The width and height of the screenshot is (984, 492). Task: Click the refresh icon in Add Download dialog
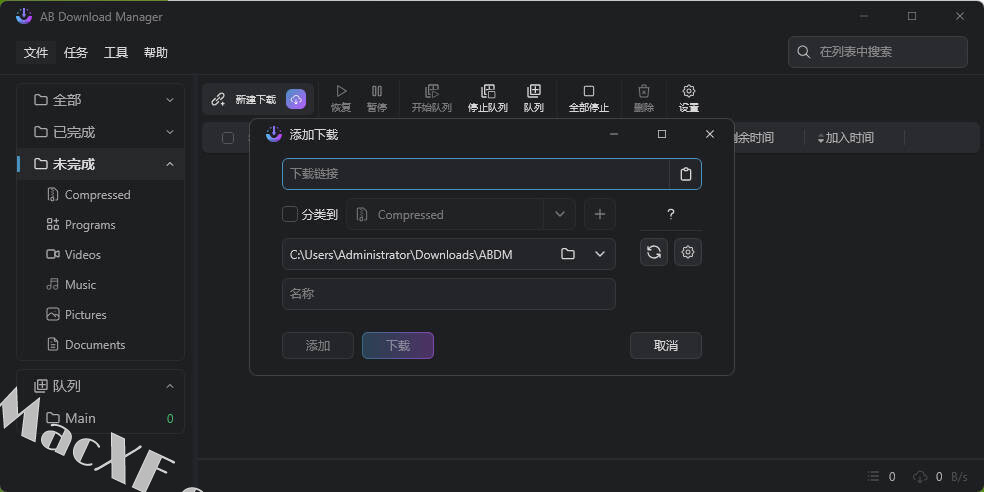[654, 252]
